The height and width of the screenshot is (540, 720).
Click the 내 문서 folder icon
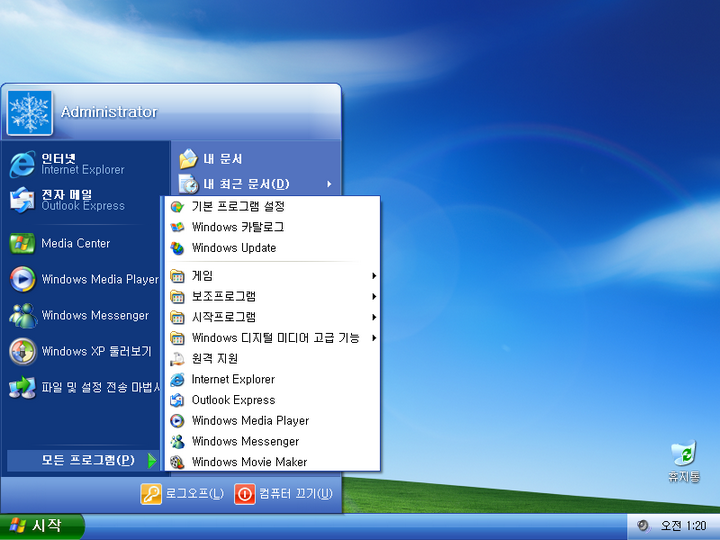tap(188, 159)
